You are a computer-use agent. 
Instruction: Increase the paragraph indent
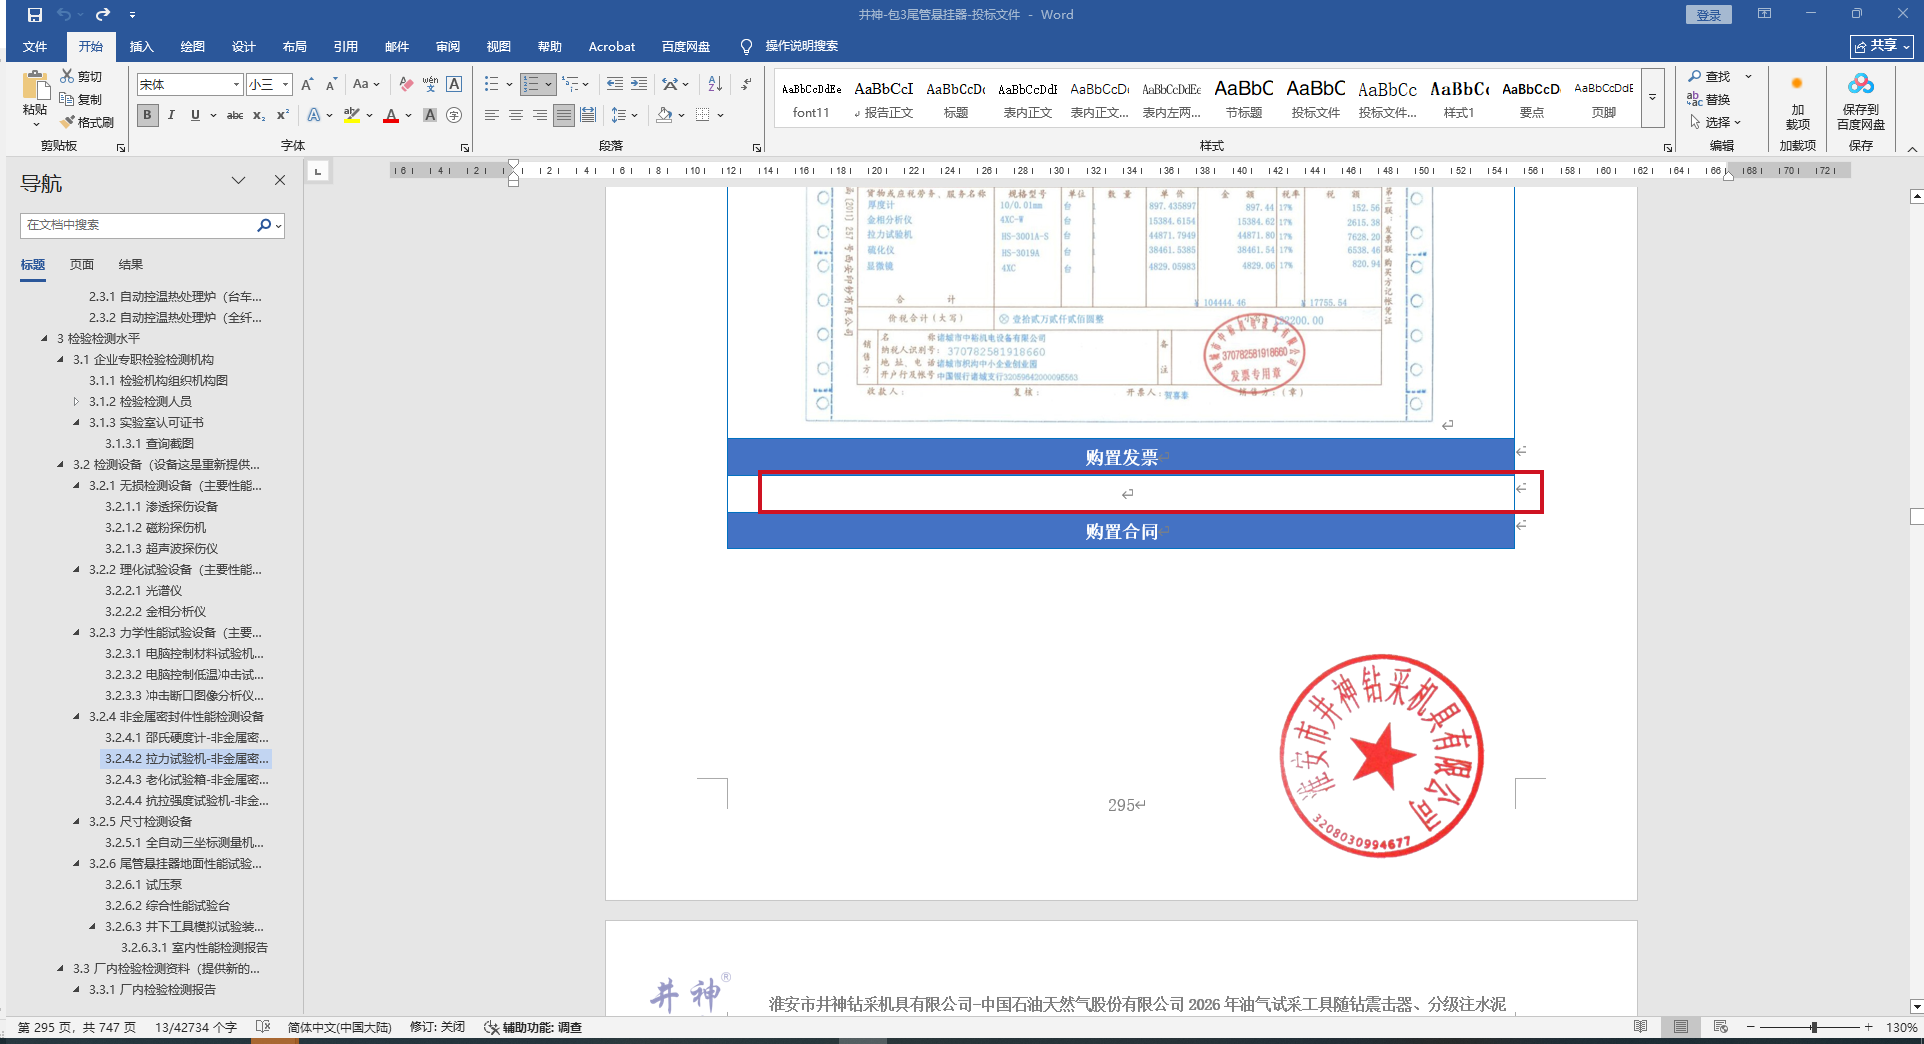point(638,84)
